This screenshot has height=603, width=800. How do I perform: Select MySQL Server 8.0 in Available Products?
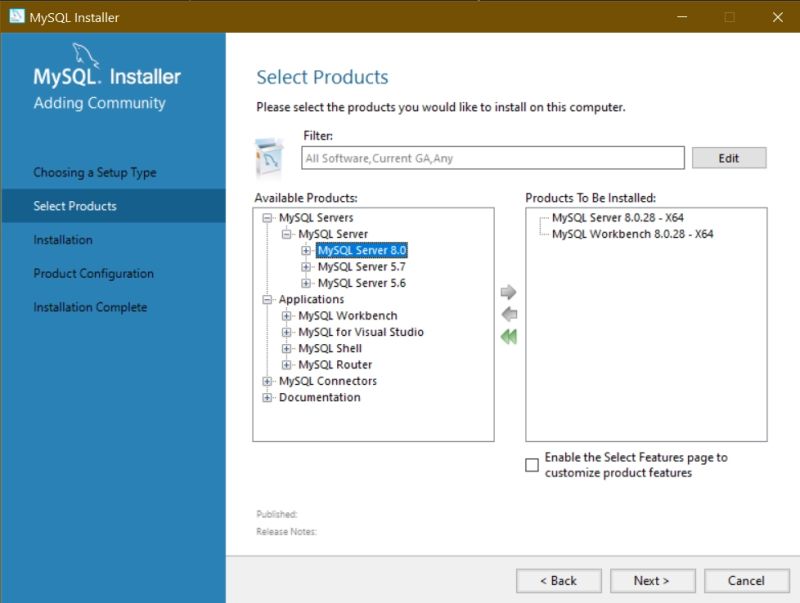tap(362, 250)
